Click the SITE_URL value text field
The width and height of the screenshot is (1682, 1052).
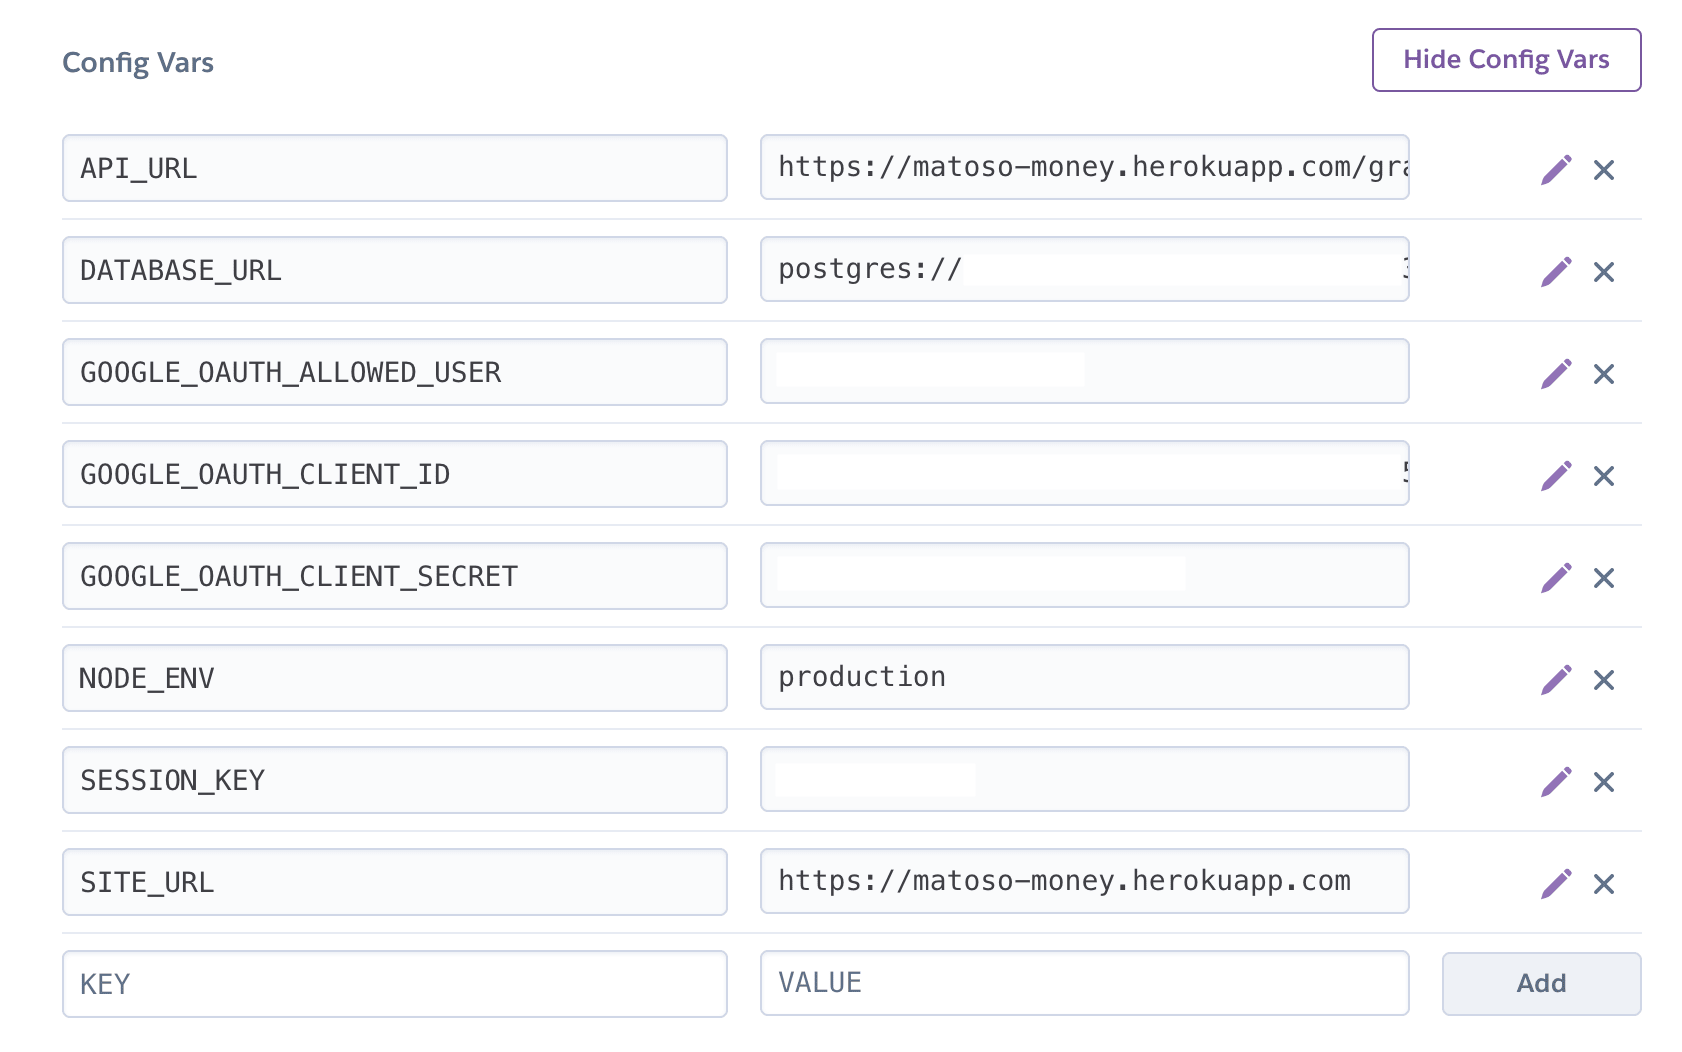[1084, 881]
